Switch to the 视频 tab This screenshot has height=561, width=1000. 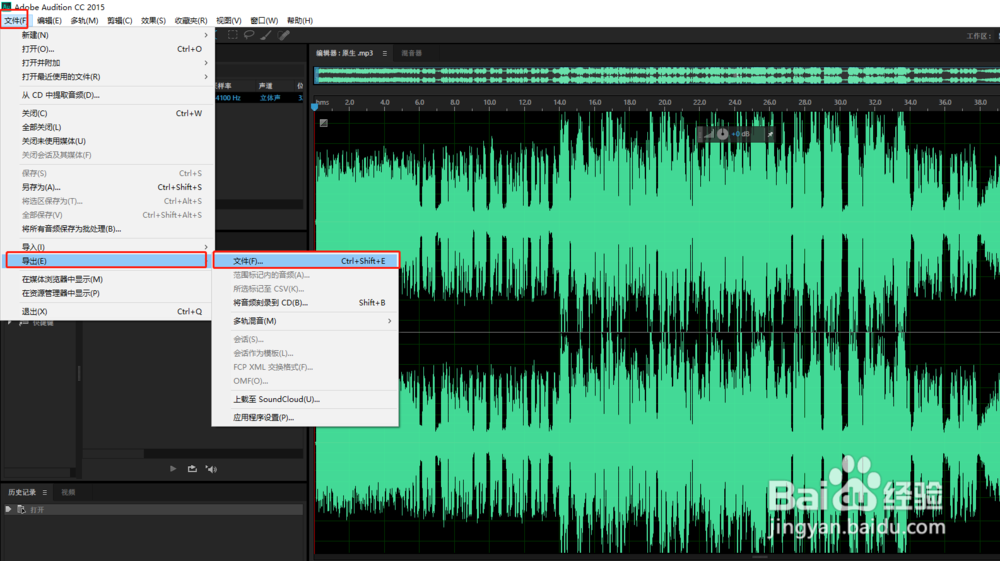click(68, 492)
